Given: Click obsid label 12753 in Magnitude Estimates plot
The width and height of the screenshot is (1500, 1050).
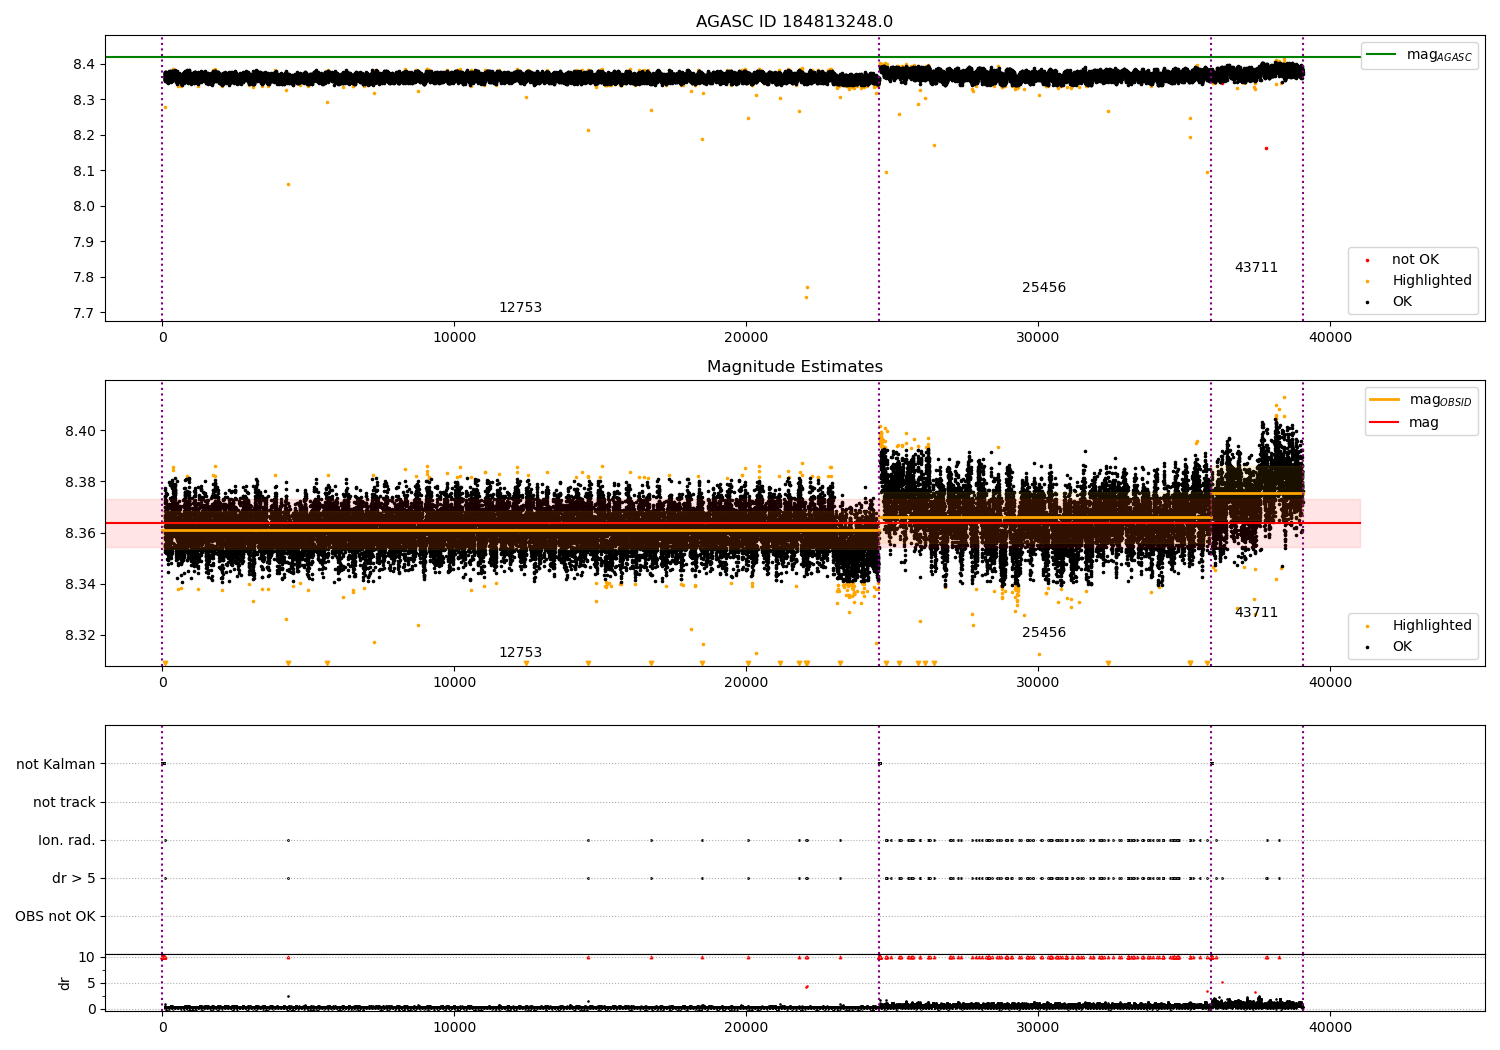Looking at the screenshot, I should point(520,653).
